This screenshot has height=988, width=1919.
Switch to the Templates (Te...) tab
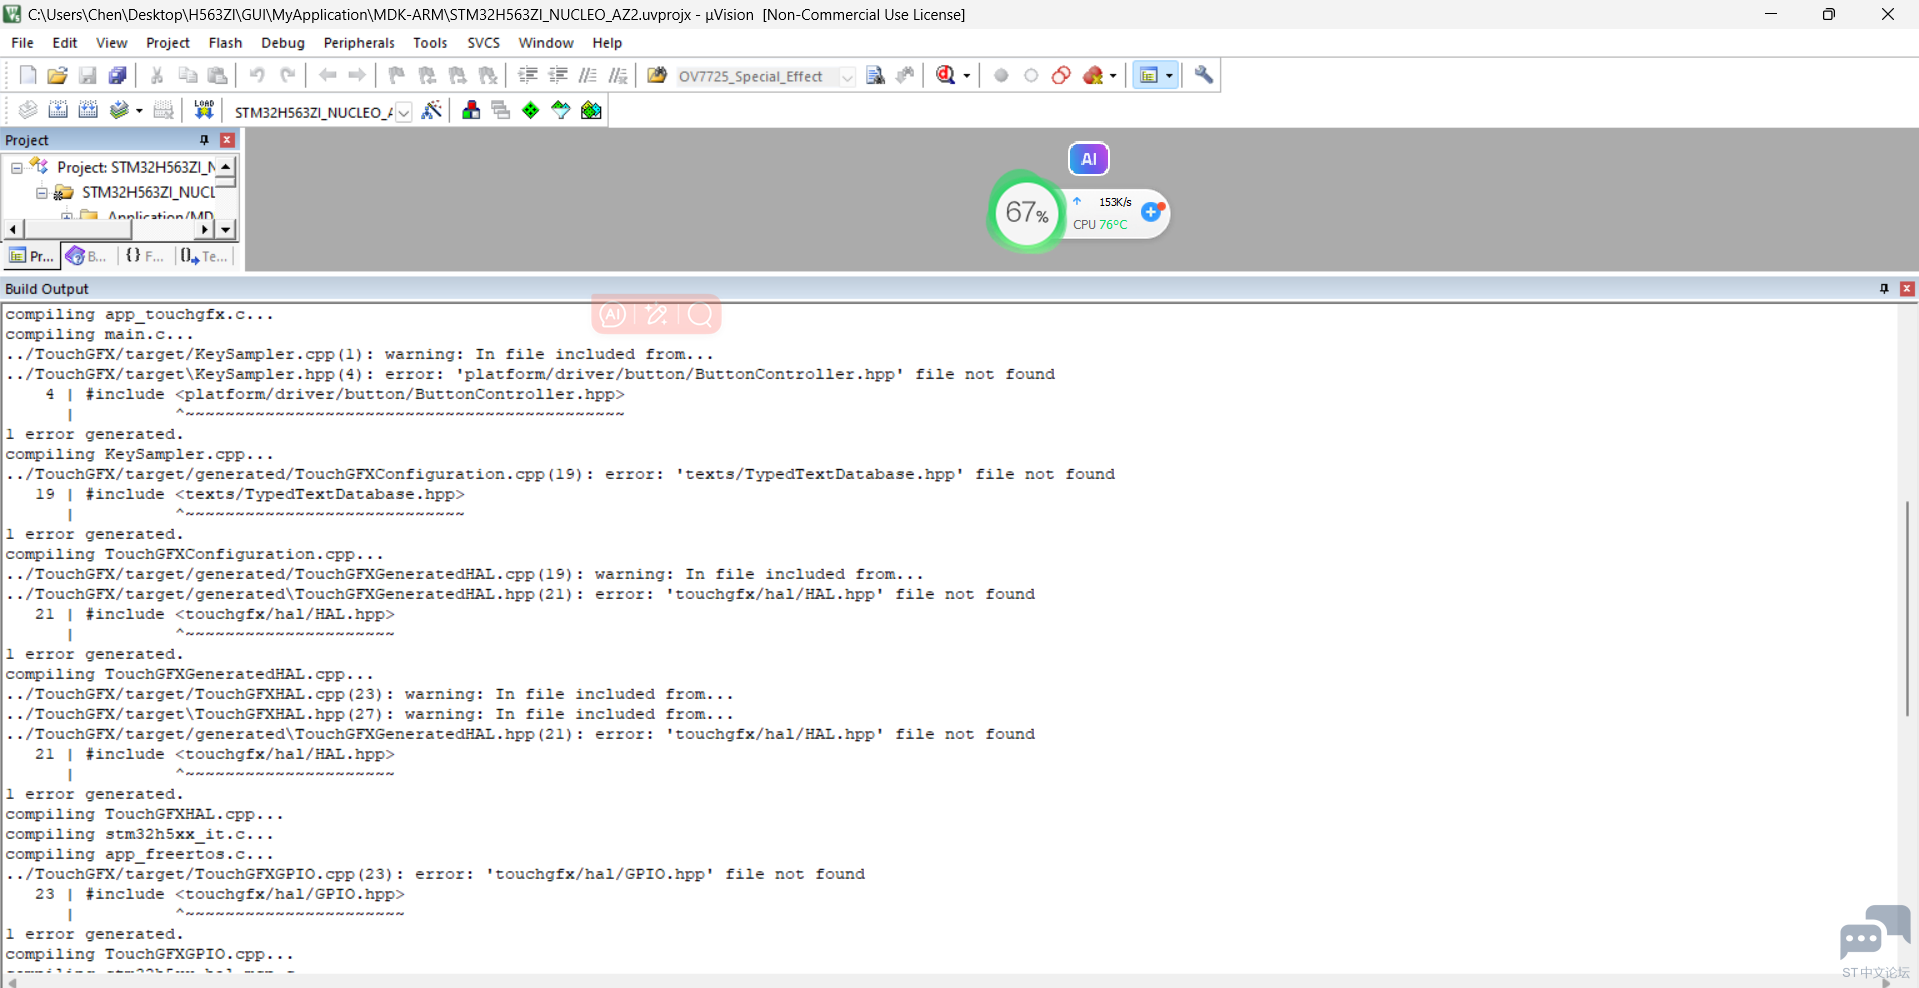[x=204, y=257]
